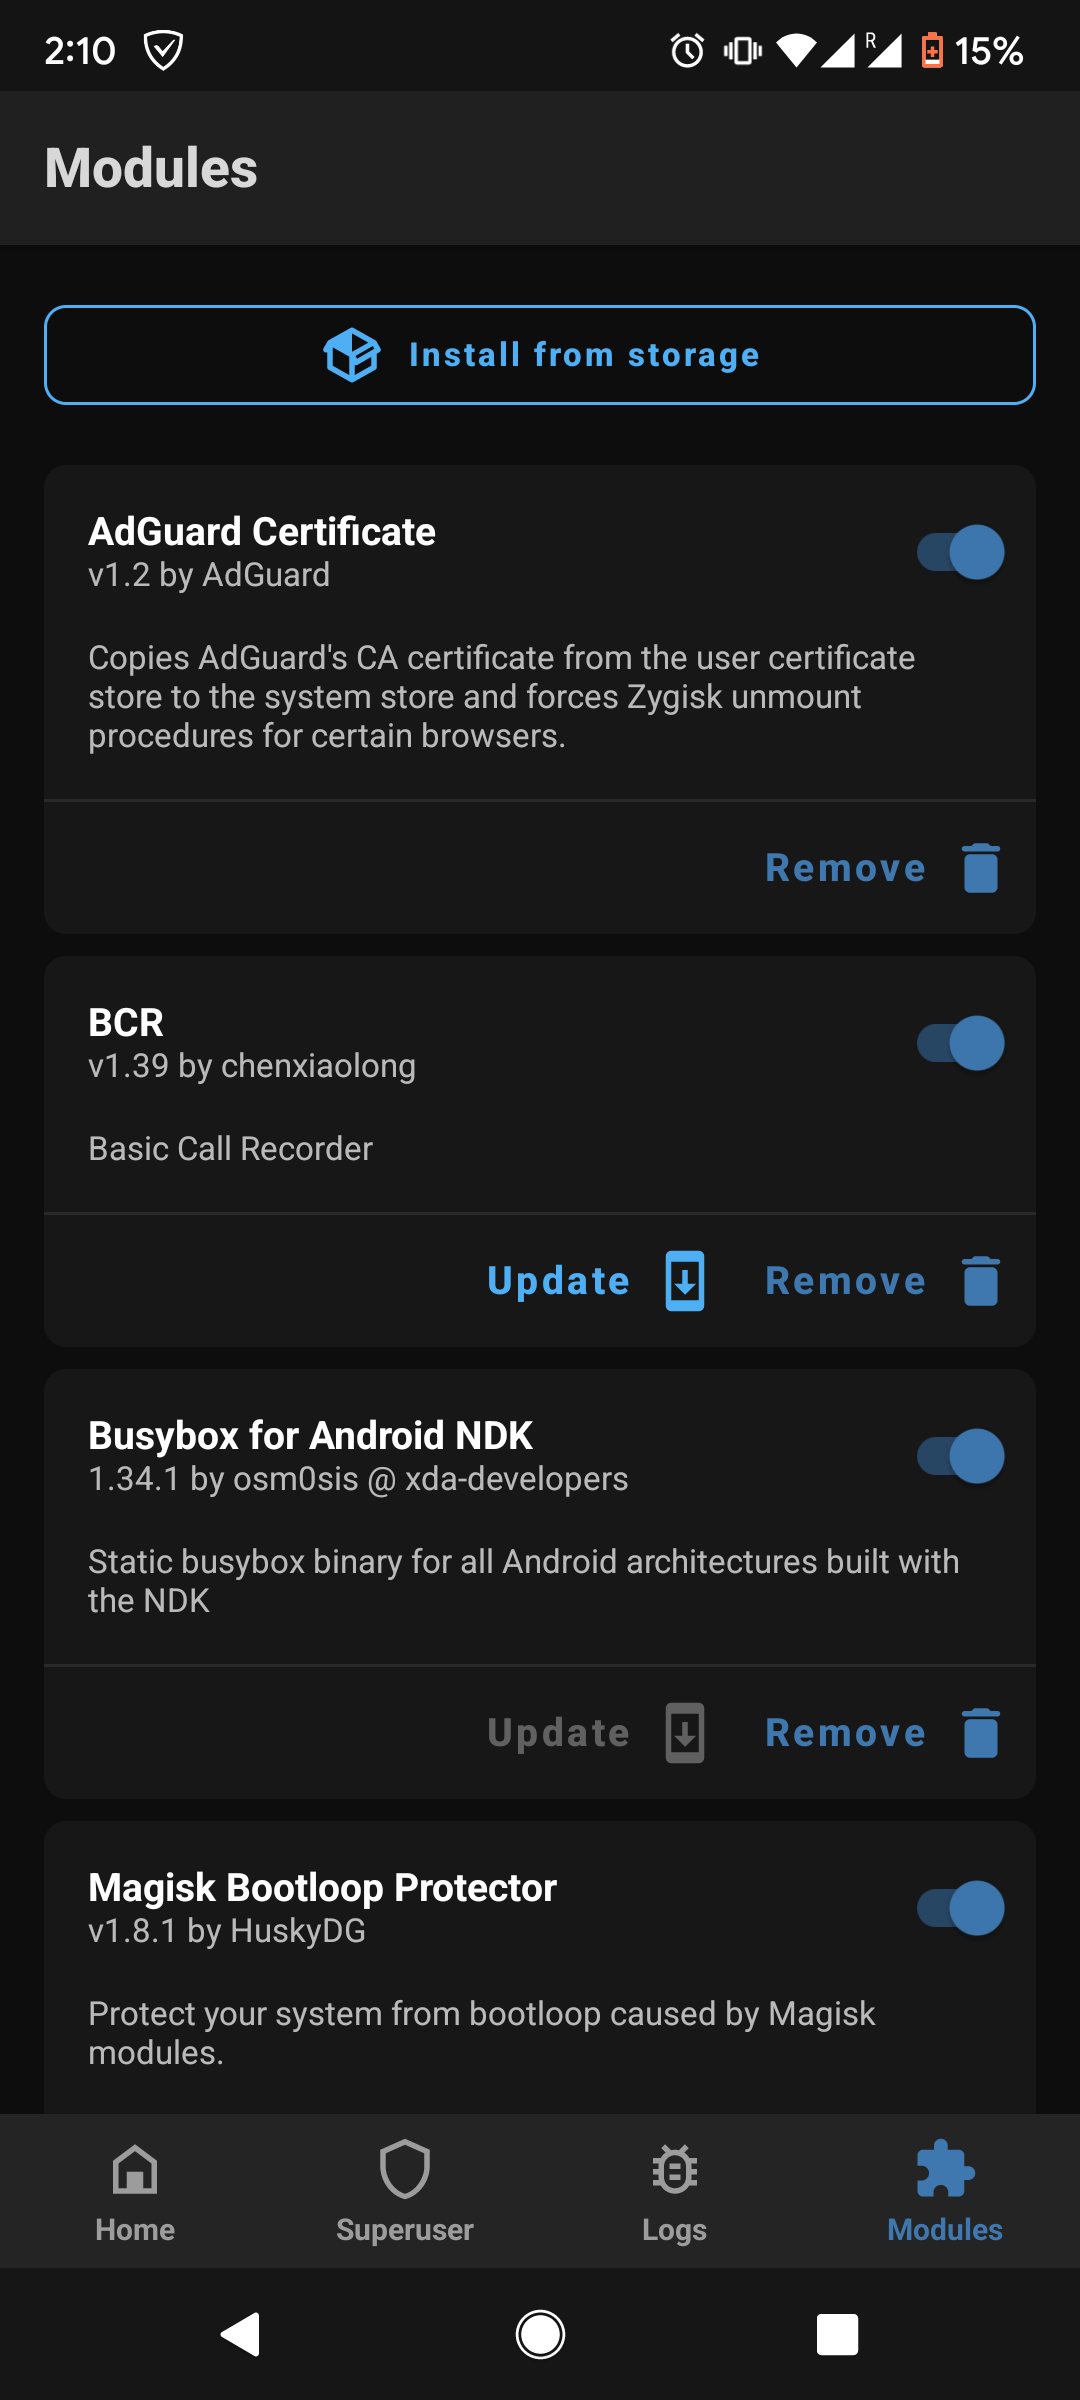
Task: Click the trash icon for removing BCR
Action: 979,1280
